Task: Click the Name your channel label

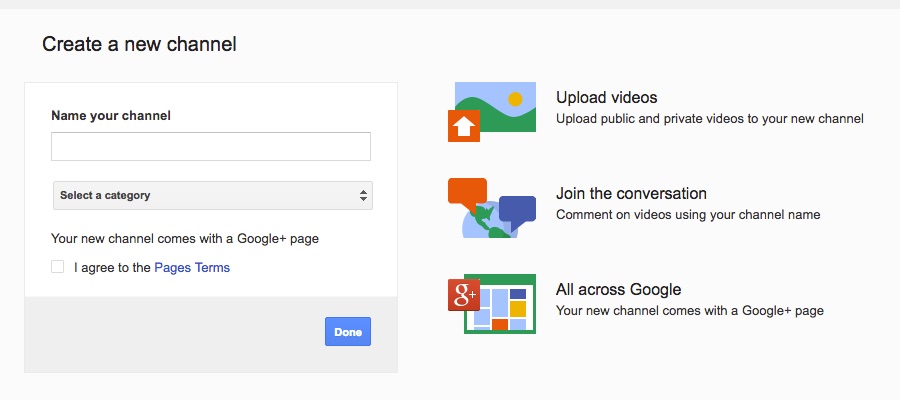Action: point(111,115)
